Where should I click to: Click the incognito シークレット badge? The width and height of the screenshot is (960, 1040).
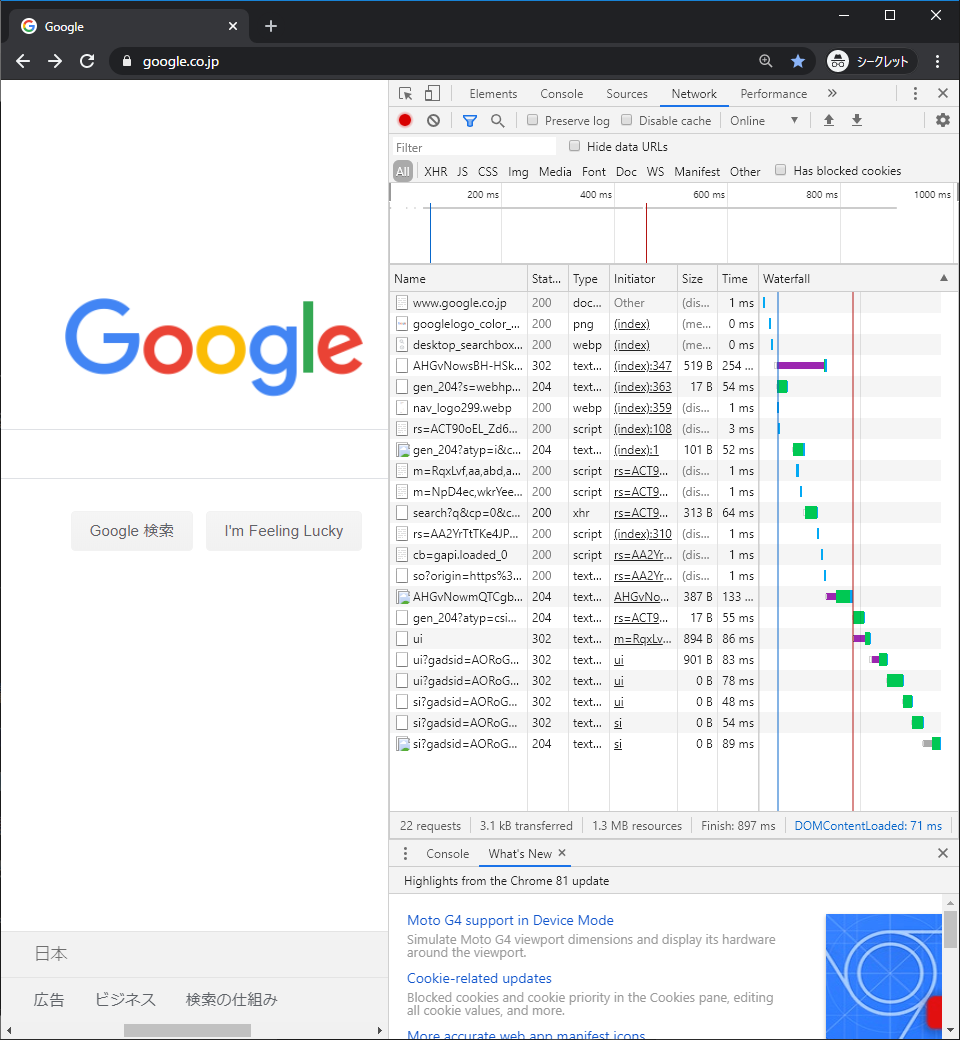pos(871,61)
